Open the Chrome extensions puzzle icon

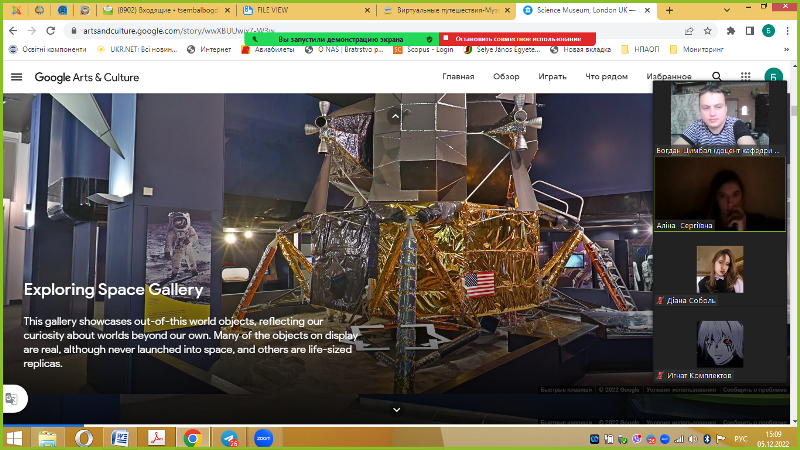click(731, 31)
